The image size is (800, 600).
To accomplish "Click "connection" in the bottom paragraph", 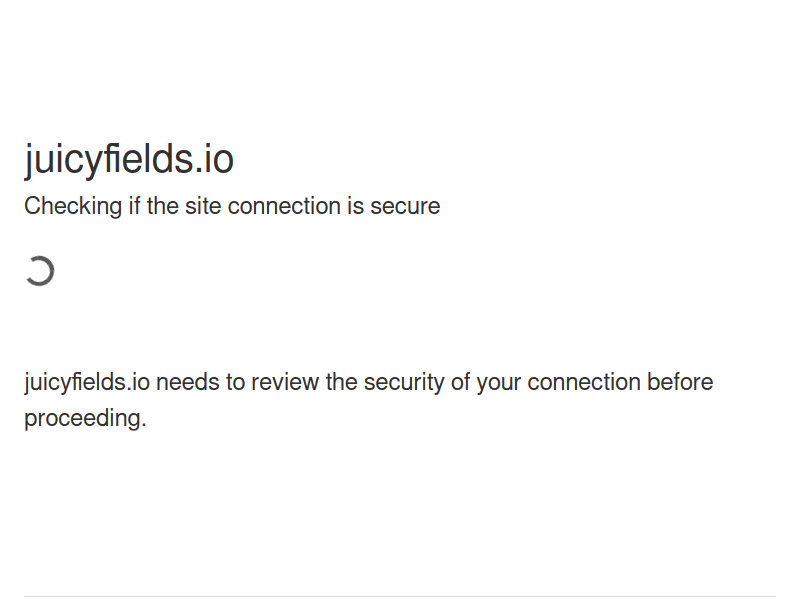I will 584,383.
